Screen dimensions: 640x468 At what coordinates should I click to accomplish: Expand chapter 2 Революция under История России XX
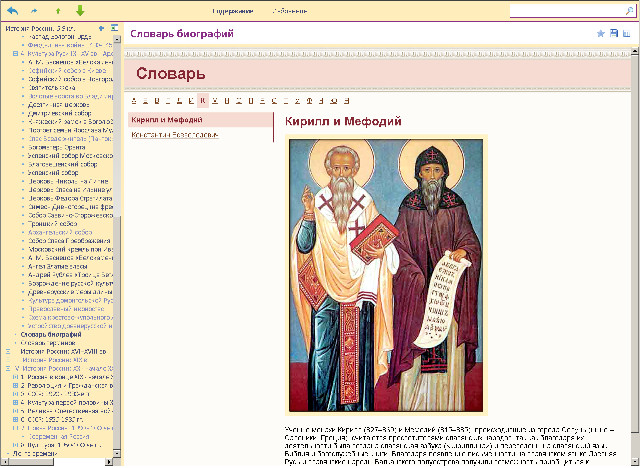tap(16, 385)
